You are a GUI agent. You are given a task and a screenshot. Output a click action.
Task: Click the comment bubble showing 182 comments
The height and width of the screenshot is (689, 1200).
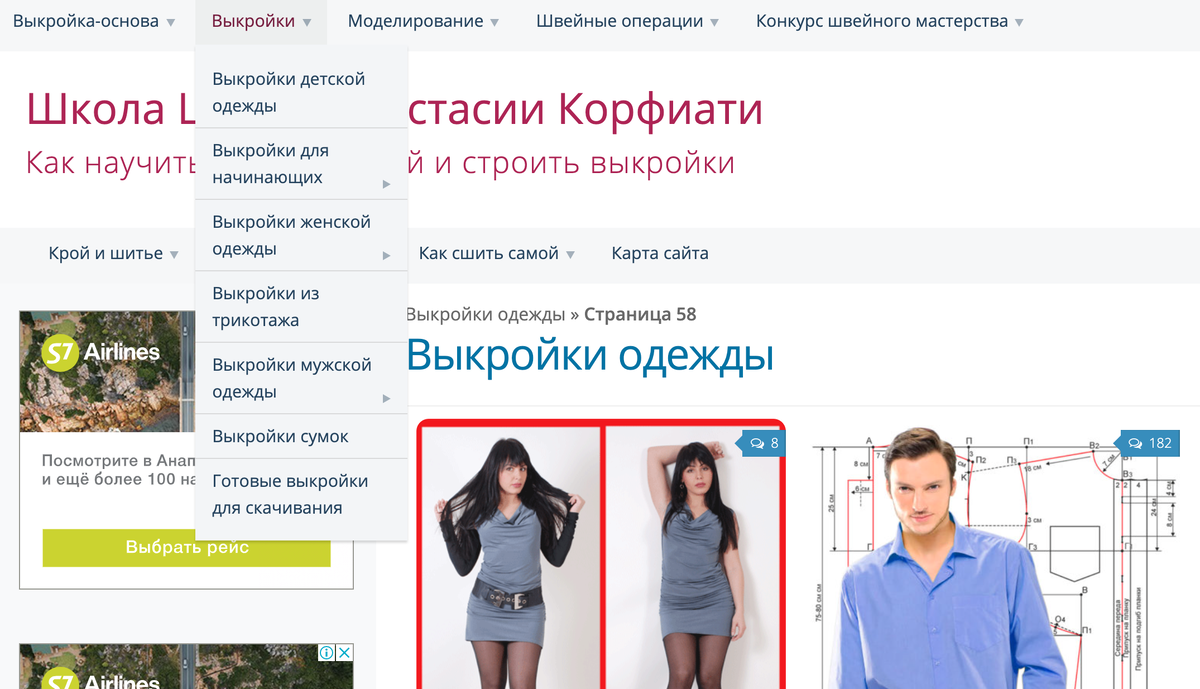1148,442
